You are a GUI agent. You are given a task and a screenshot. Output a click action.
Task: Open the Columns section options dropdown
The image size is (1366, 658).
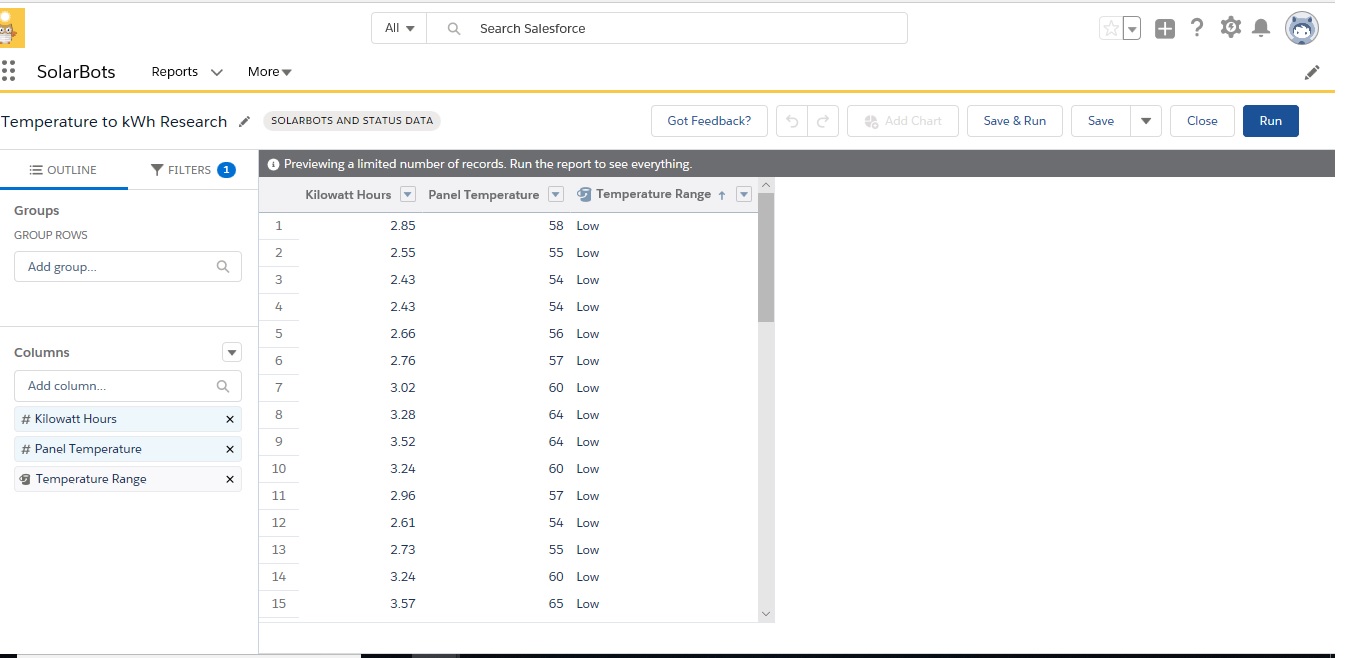point(232,352)
